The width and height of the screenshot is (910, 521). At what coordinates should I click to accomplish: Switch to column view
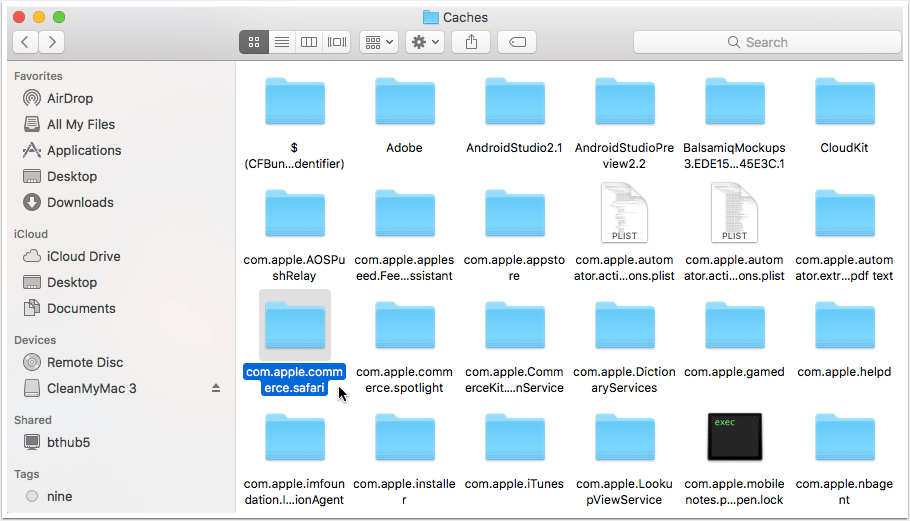click(309, 42)
